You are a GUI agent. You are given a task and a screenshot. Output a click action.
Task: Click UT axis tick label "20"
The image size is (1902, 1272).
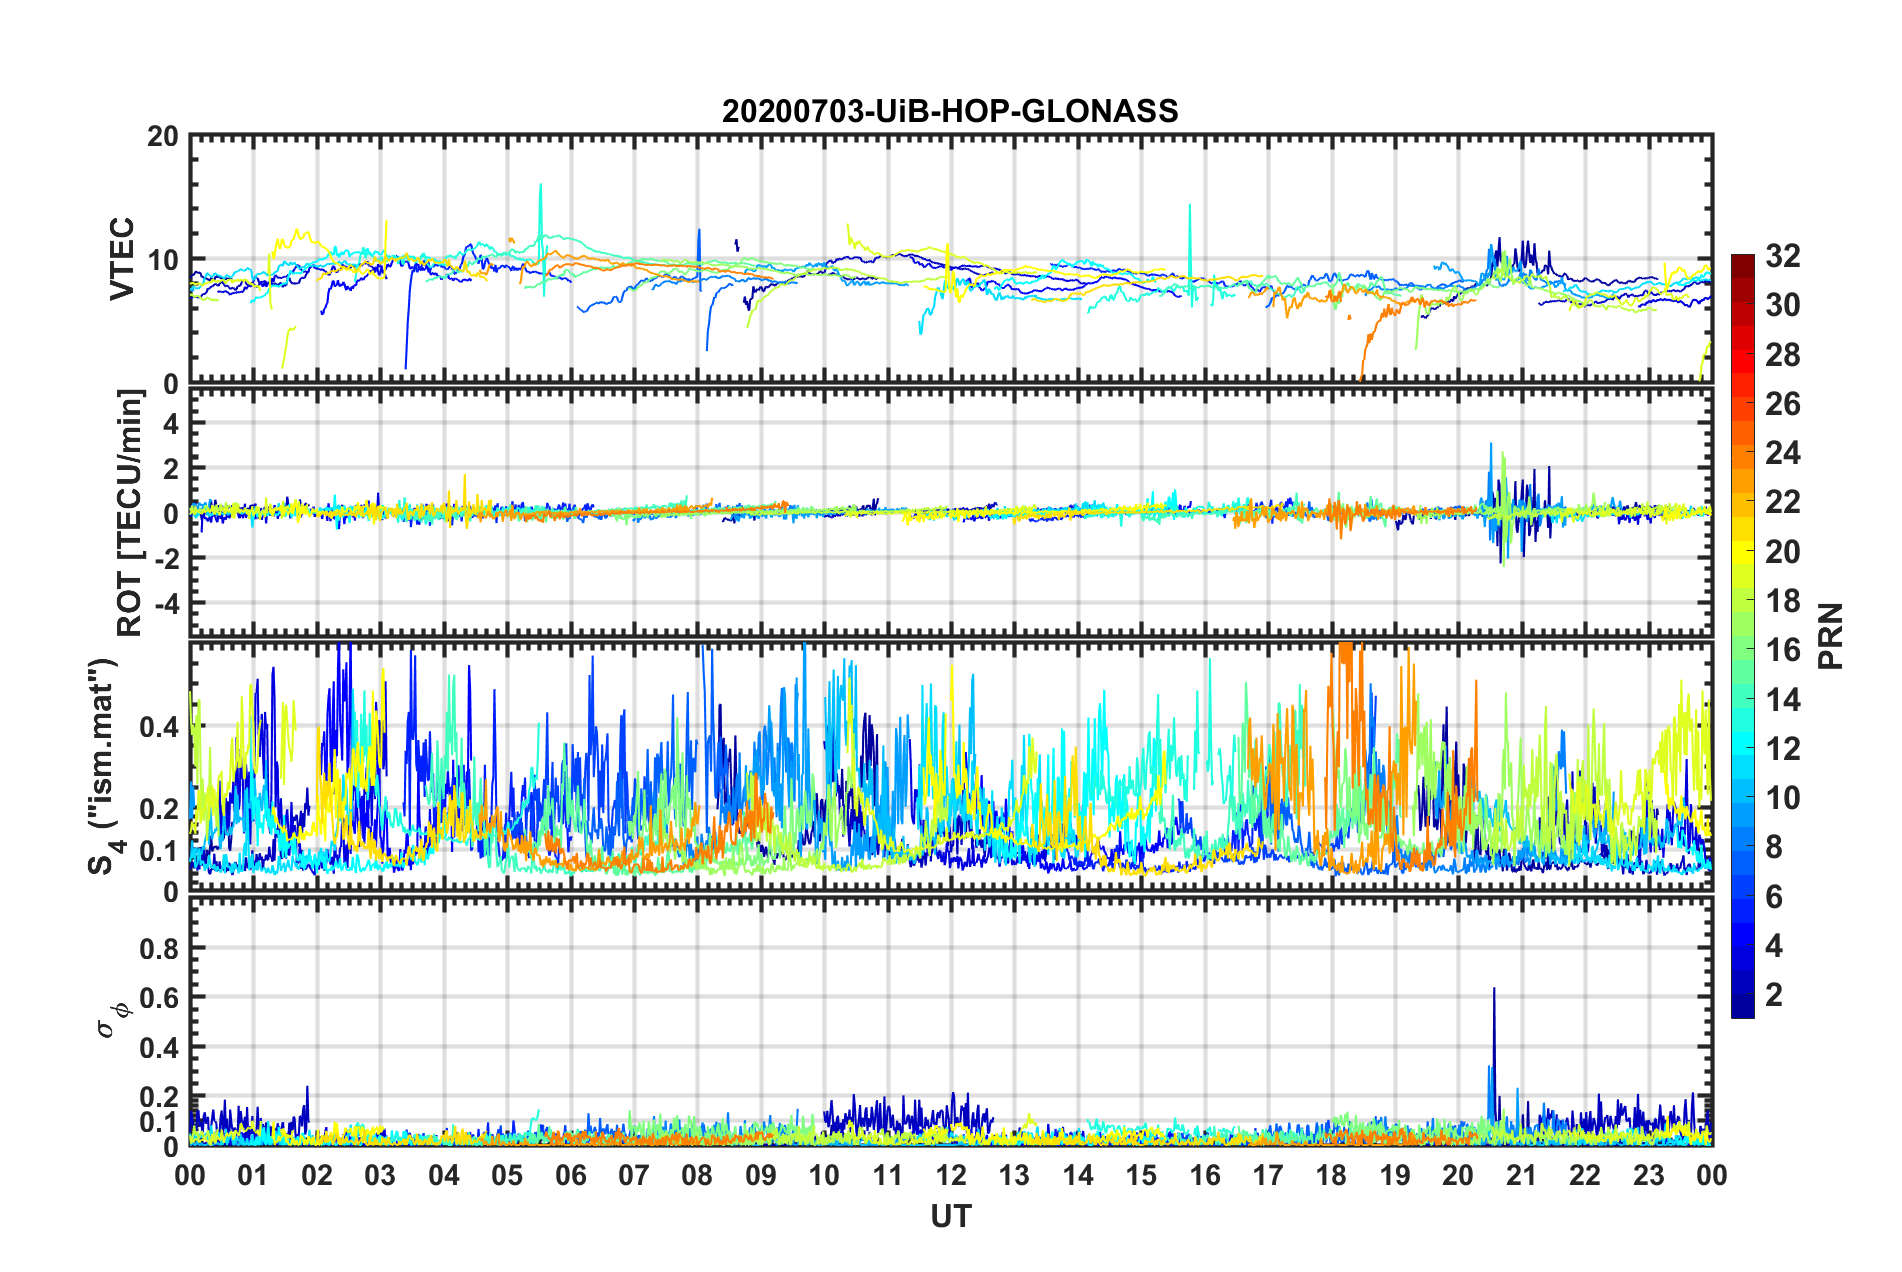tap(1458, 1175)
